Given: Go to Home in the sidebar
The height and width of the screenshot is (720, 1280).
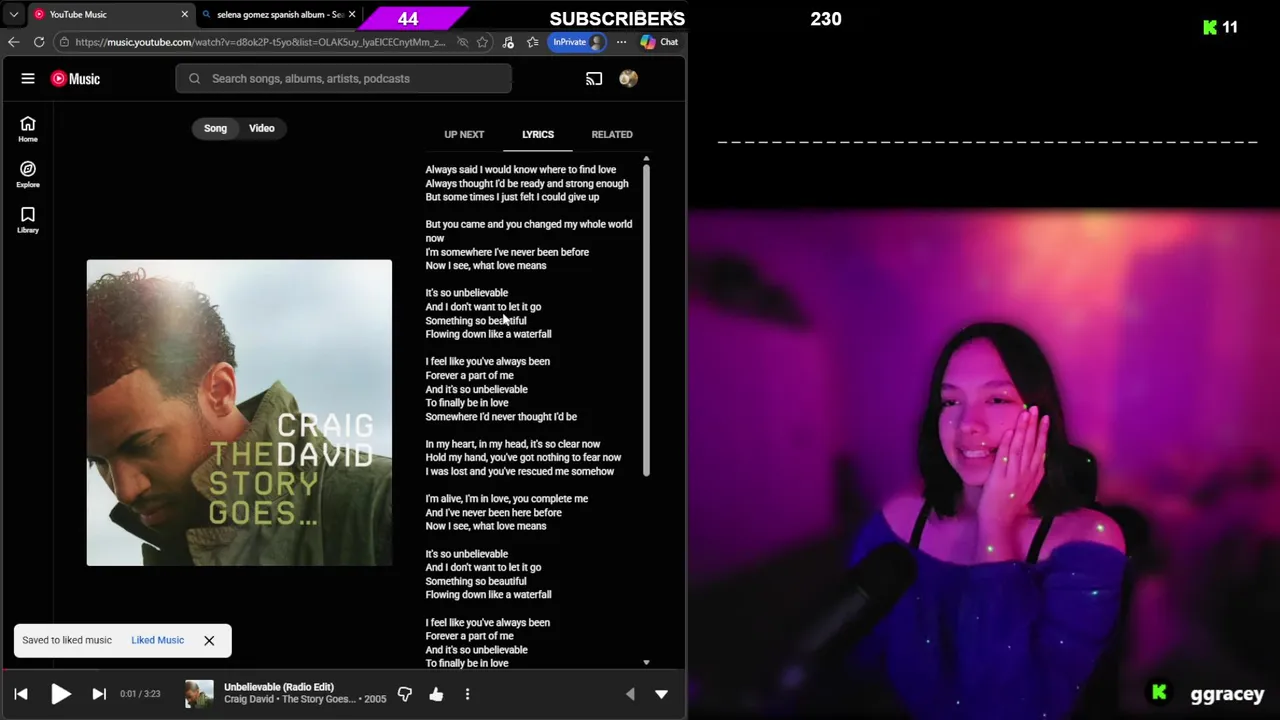Looking at the screenshot, I should 28,129.
